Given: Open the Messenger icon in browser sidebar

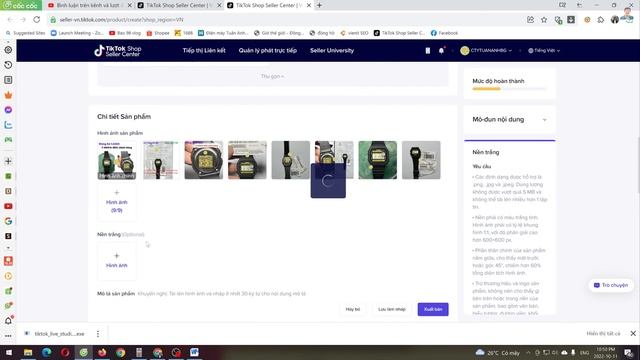Looking at the screenshot, I should (8, 110).
